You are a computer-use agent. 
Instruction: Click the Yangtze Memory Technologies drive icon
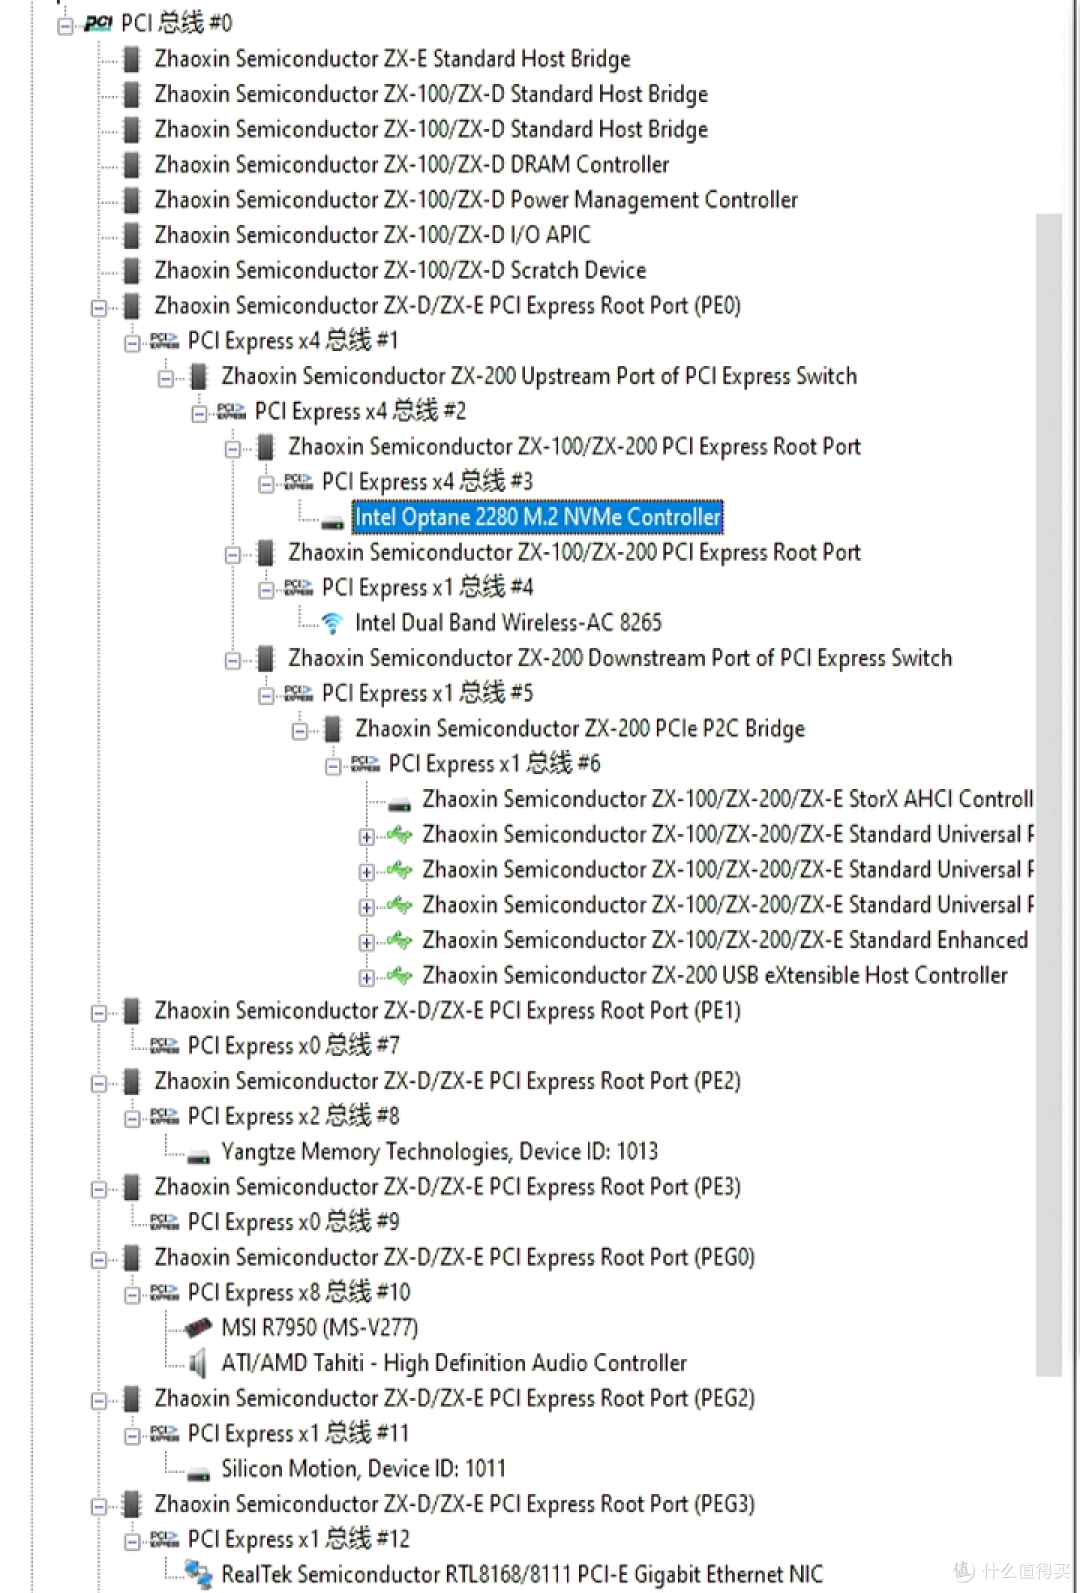[199, 1157]
